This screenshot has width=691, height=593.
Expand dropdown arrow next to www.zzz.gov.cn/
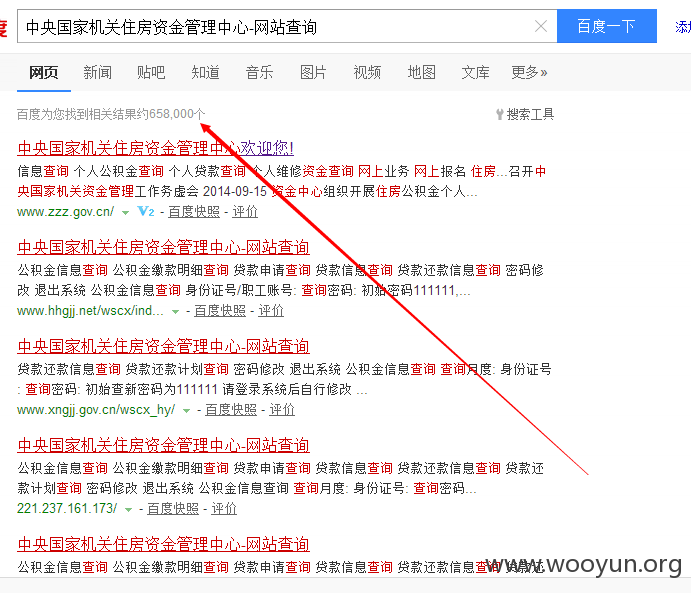(126, 213)
